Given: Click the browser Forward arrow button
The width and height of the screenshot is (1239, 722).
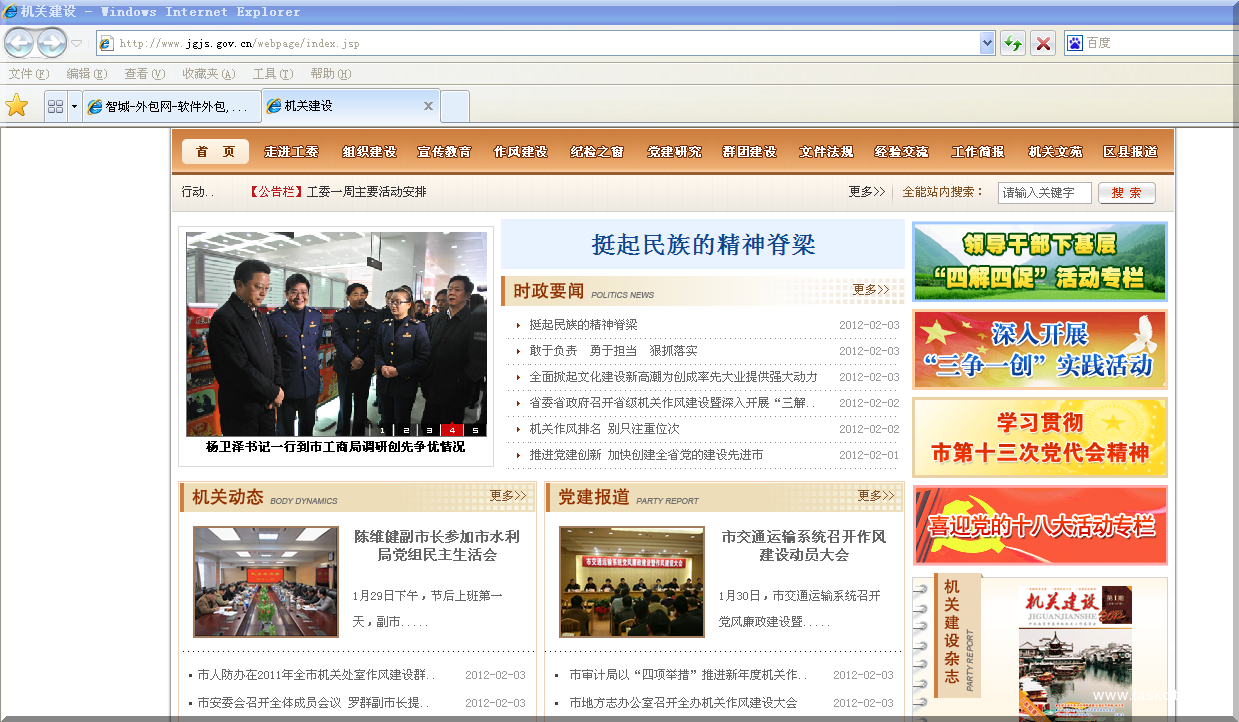Looking at the screenshot, I should [51, 43].
